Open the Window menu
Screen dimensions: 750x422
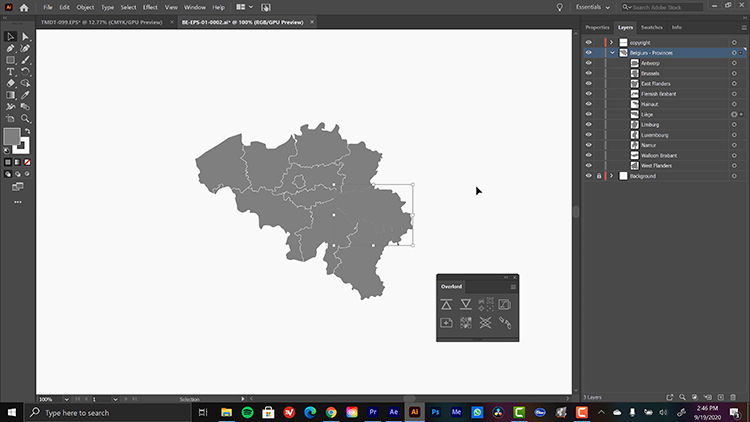coord(195,7)
